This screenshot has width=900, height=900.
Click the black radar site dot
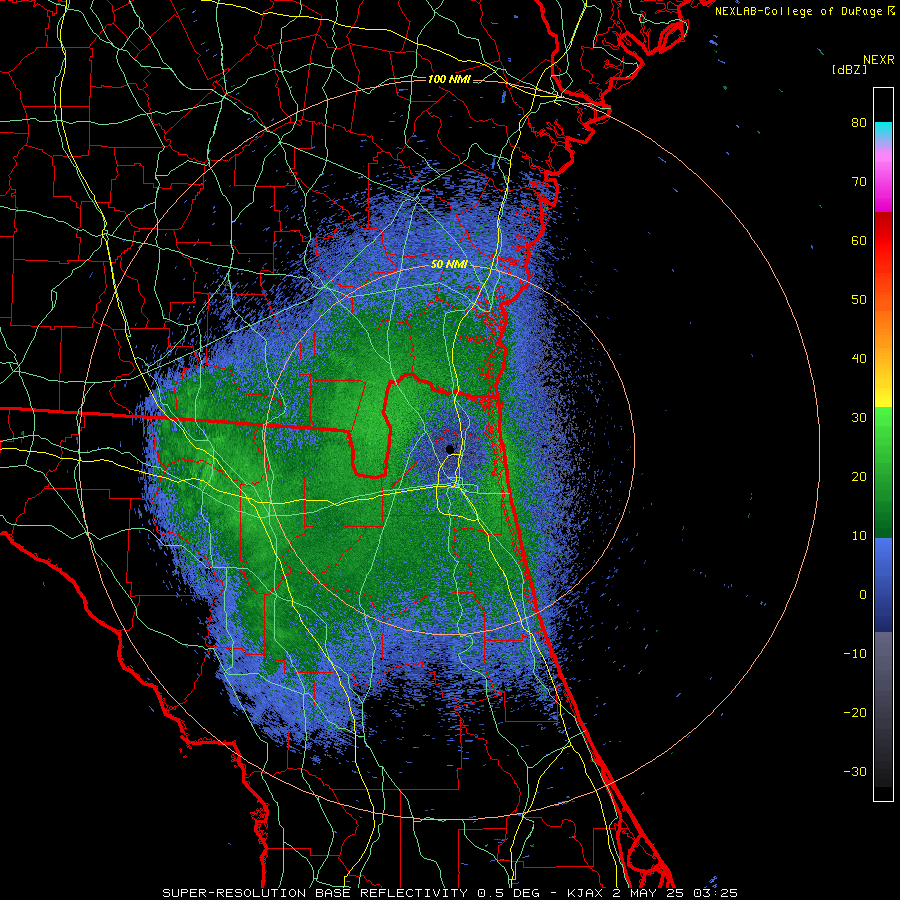pos(450,449)
